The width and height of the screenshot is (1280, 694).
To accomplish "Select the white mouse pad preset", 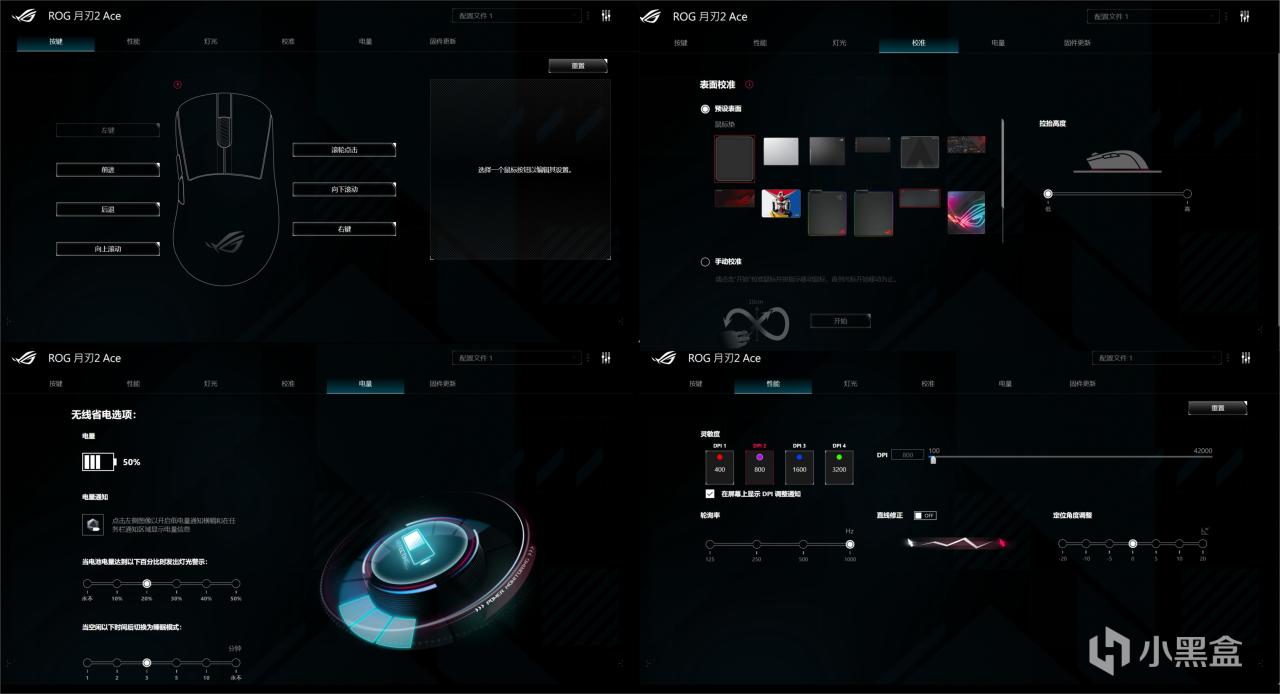I will pos(781,151).
